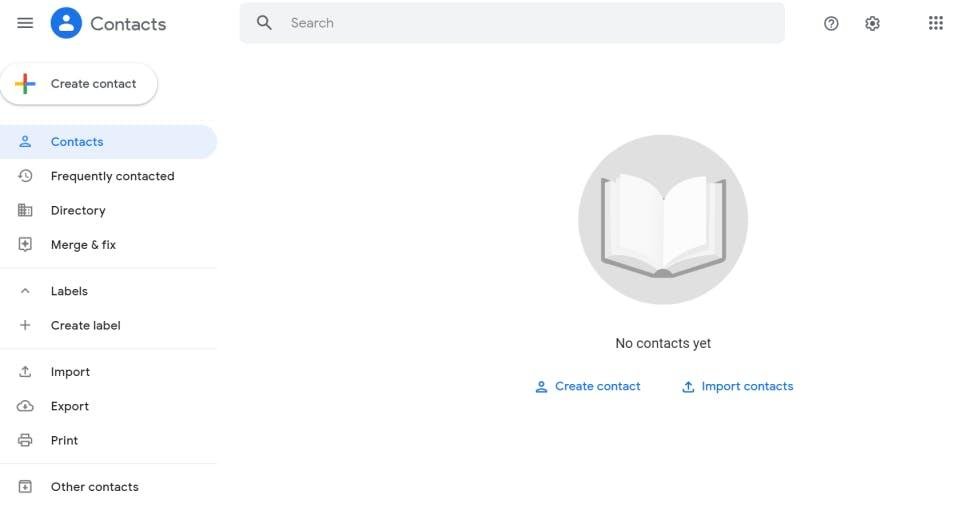Click the Directory building icon
Viewport: 960px width, 507px height.
(26, 210)
